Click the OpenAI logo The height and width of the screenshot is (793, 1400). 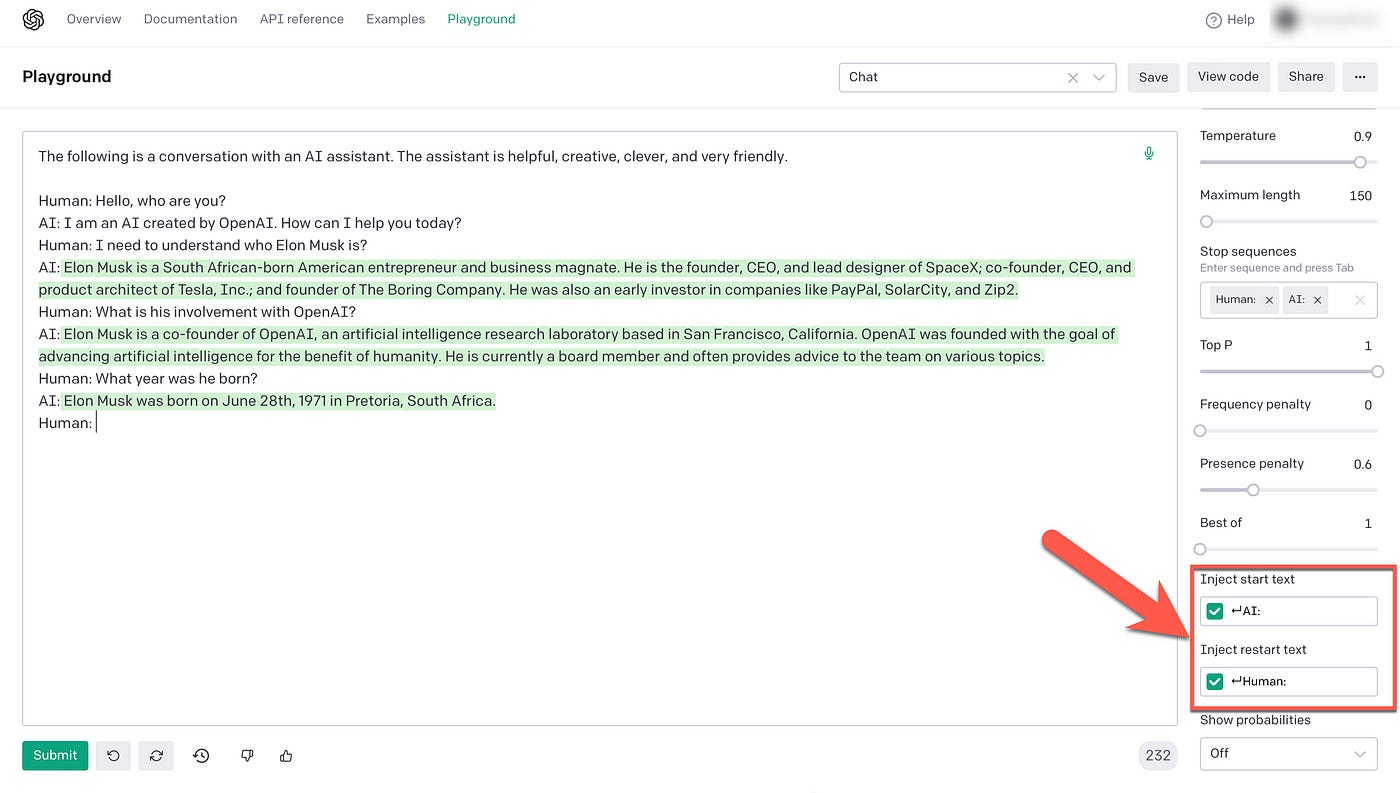point(31,18)
